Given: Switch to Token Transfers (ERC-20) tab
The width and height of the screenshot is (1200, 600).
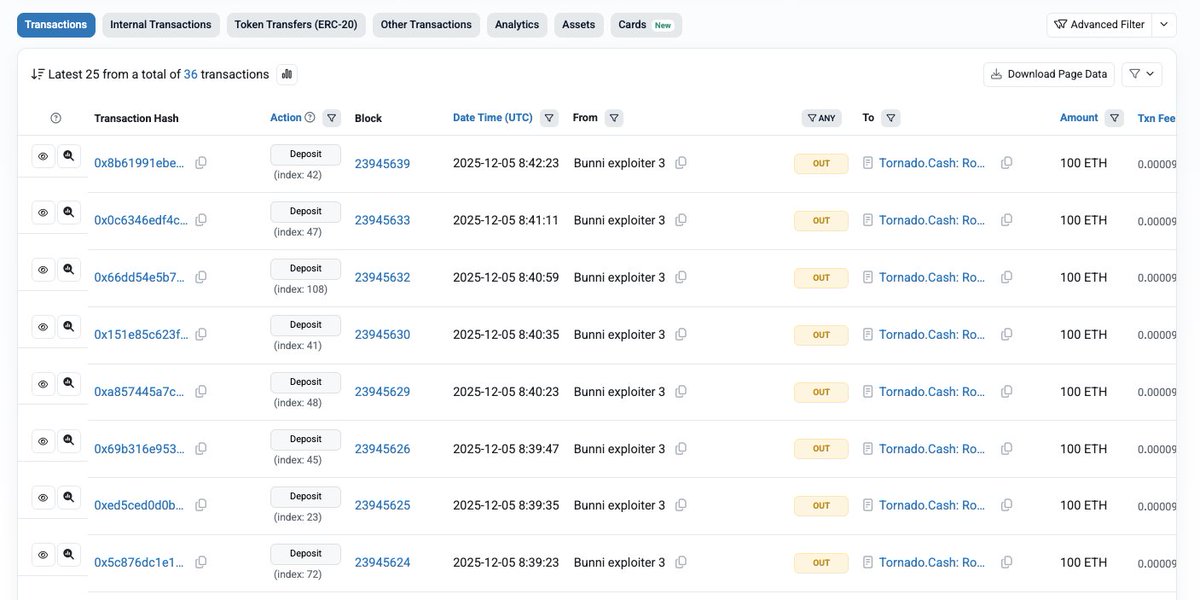Looking at the screenshot, I should [297, 25].
